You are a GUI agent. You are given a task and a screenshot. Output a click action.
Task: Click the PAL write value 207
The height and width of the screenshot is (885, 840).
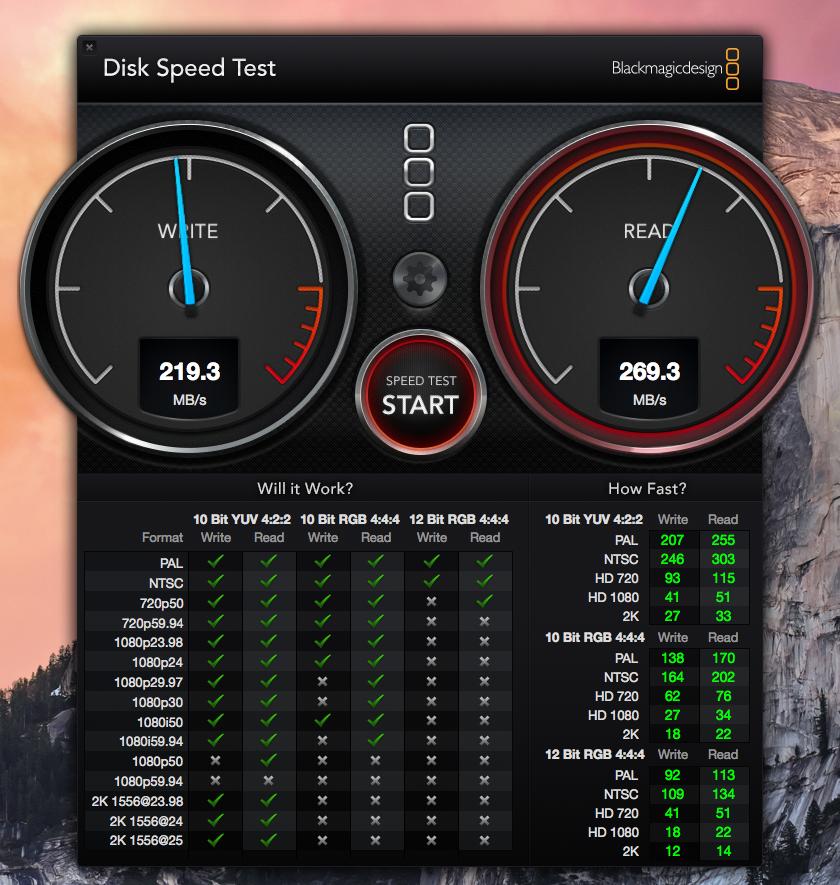[x=672, y=540]
